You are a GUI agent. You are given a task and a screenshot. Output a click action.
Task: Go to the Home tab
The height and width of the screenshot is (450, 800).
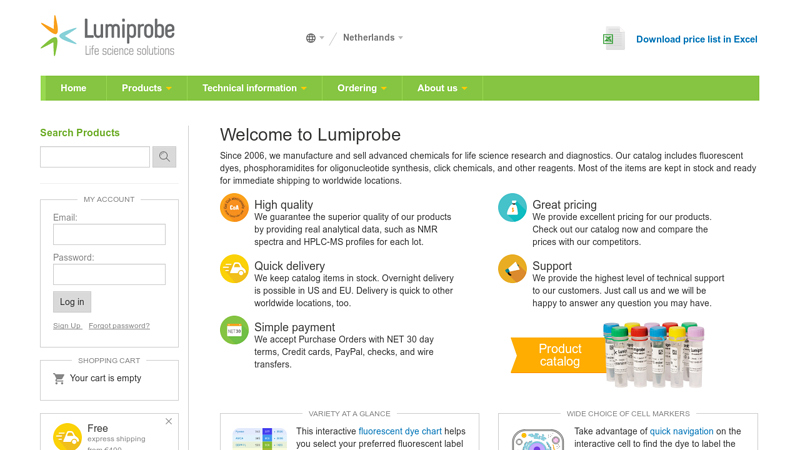(x=73, y=88)
